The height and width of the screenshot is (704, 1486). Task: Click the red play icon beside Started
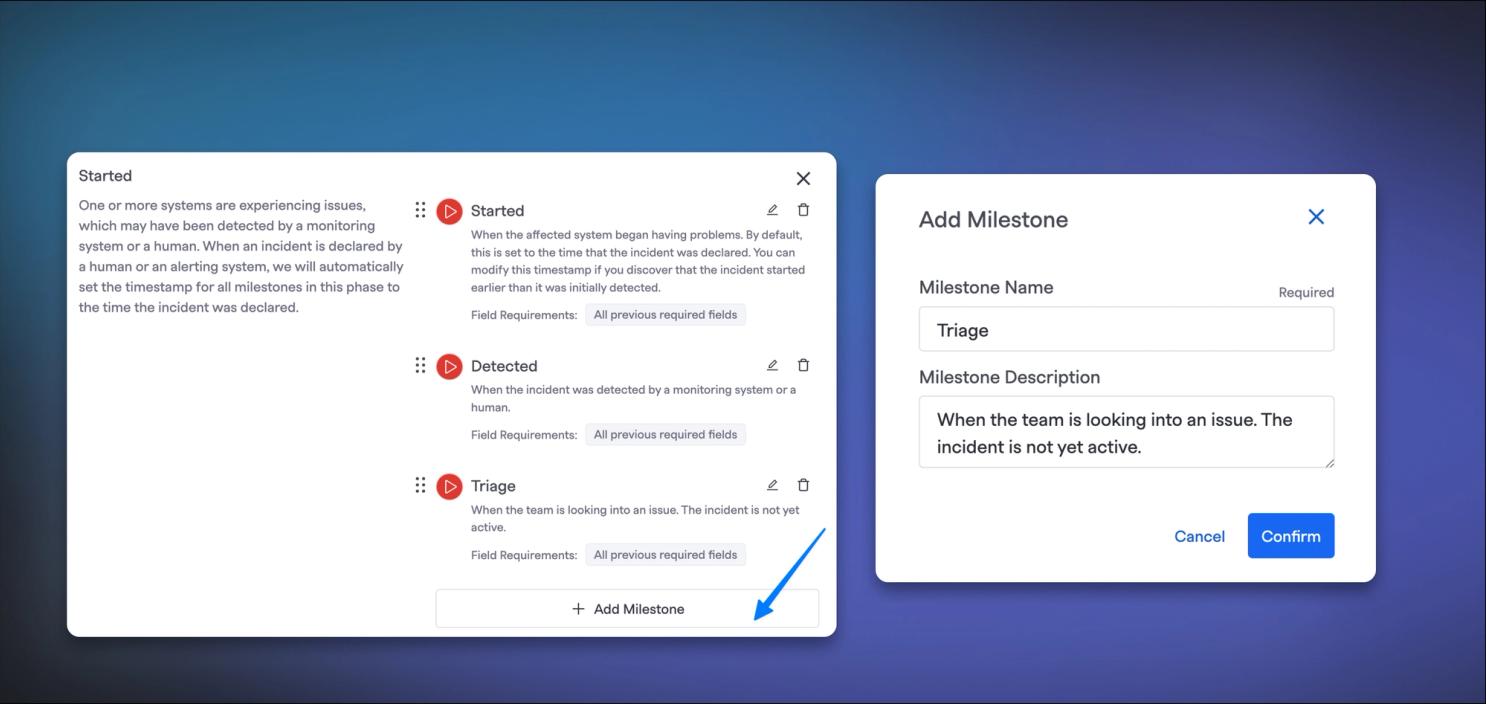point(449,211)
